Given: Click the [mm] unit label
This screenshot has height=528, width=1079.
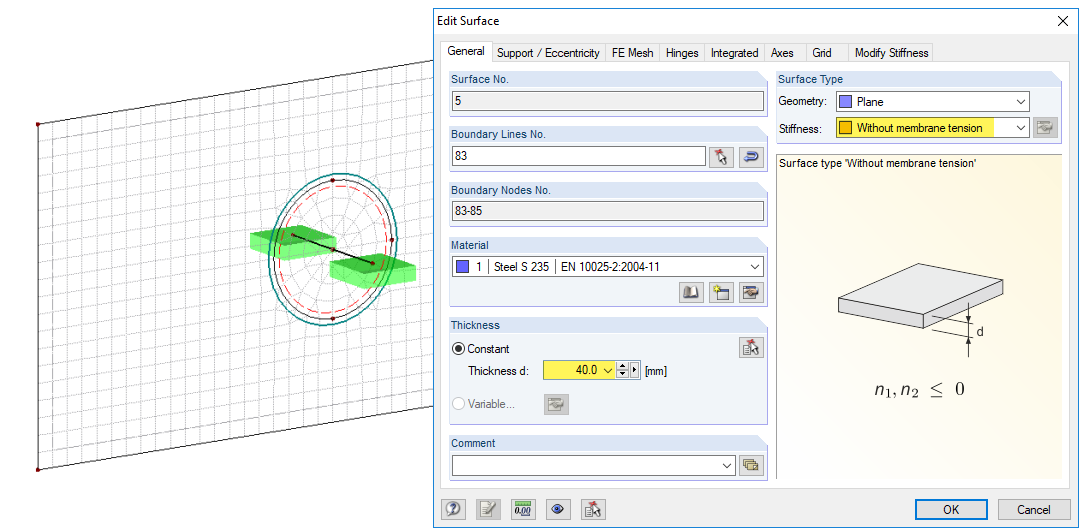Looking at the screenshot, I should [x=656, y=371].
